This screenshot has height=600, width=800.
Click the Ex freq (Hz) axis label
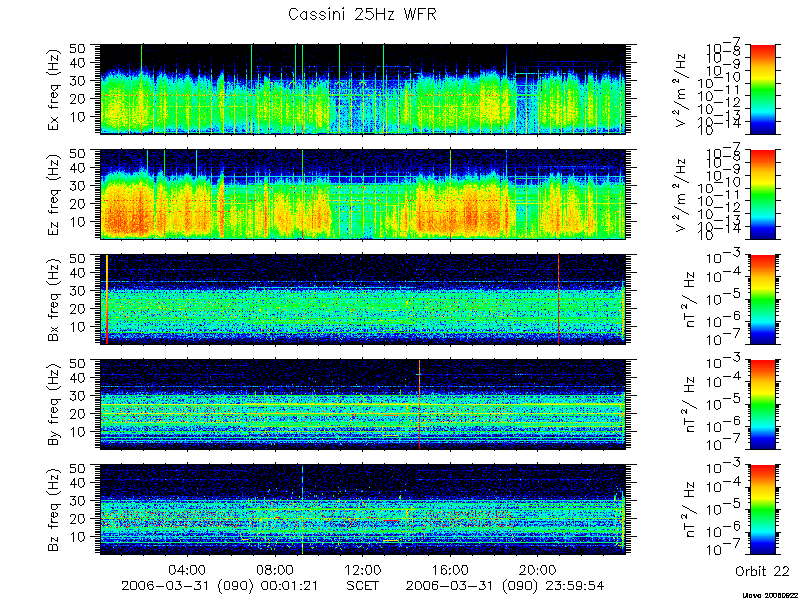pos(55,89)
